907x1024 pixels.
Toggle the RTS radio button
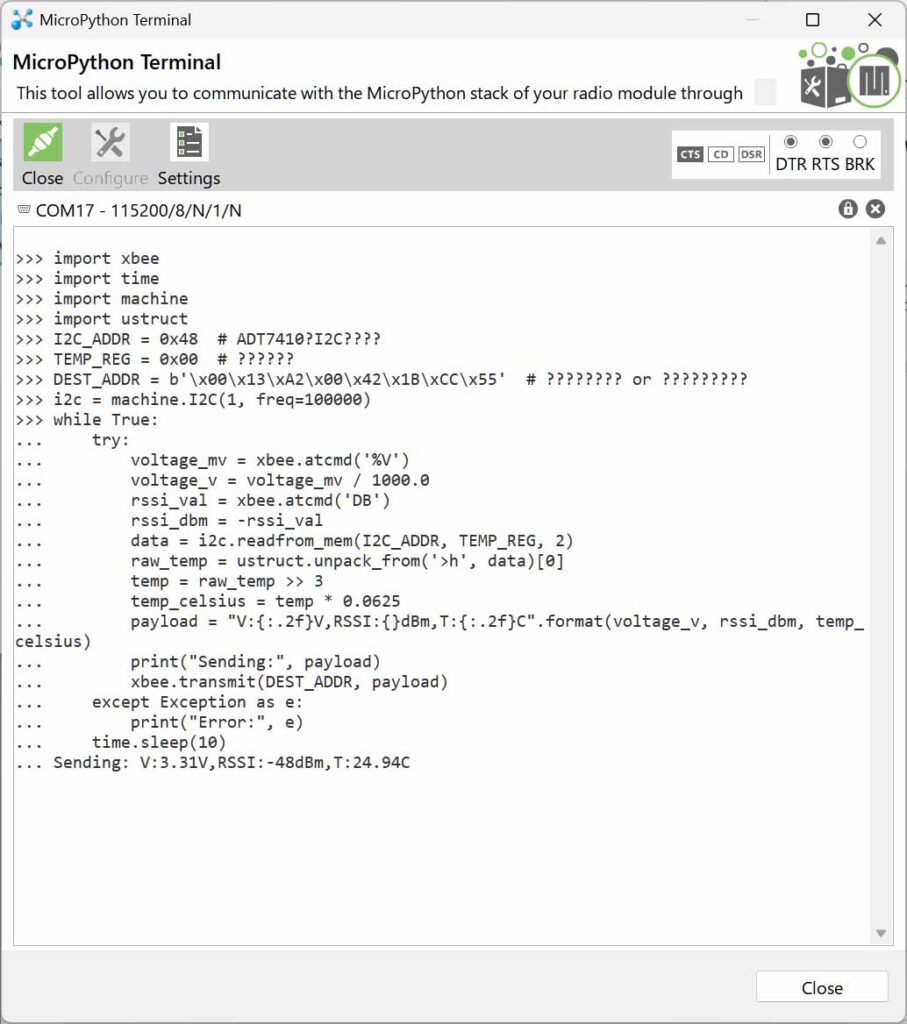click(x=825, y=142)
